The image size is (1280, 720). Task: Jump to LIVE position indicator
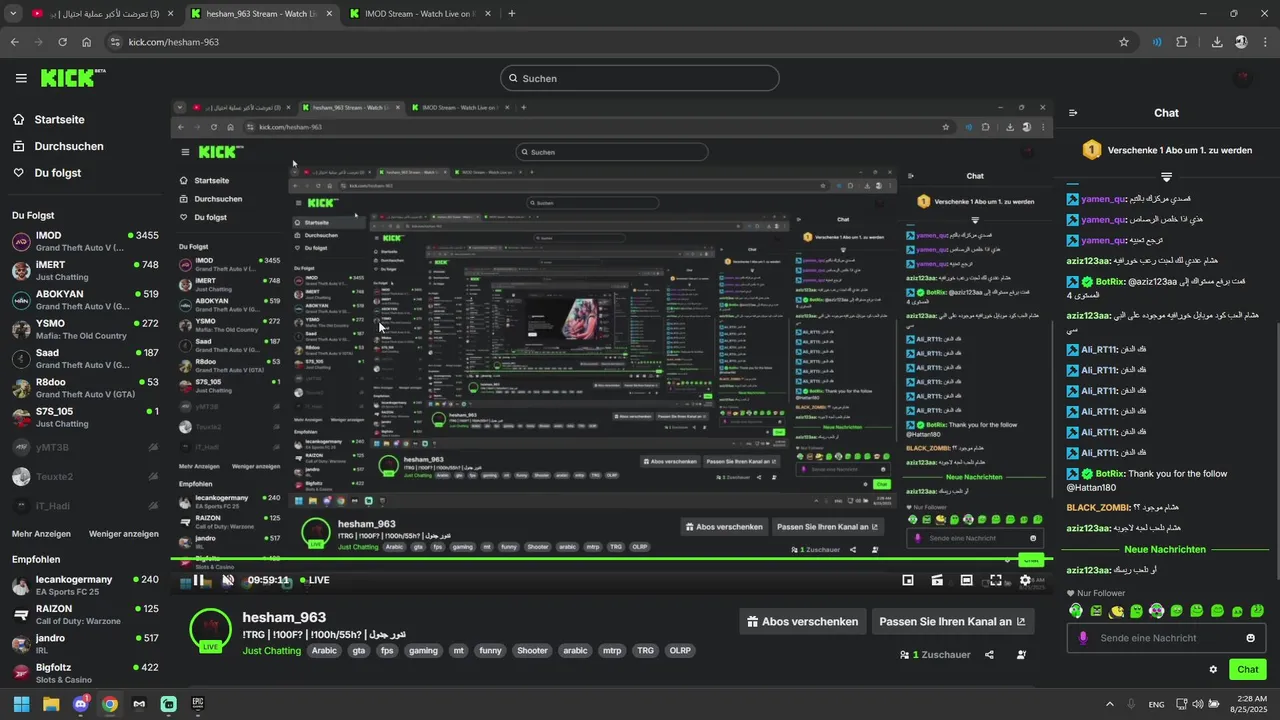click(314, 580)
